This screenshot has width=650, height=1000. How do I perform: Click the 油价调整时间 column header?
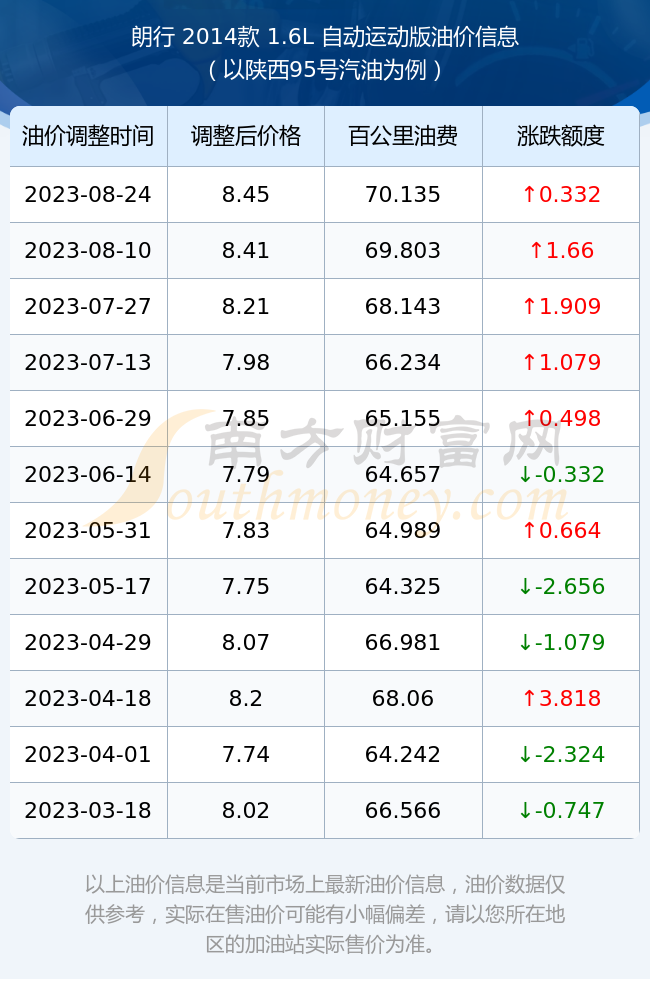click(88, 136)
